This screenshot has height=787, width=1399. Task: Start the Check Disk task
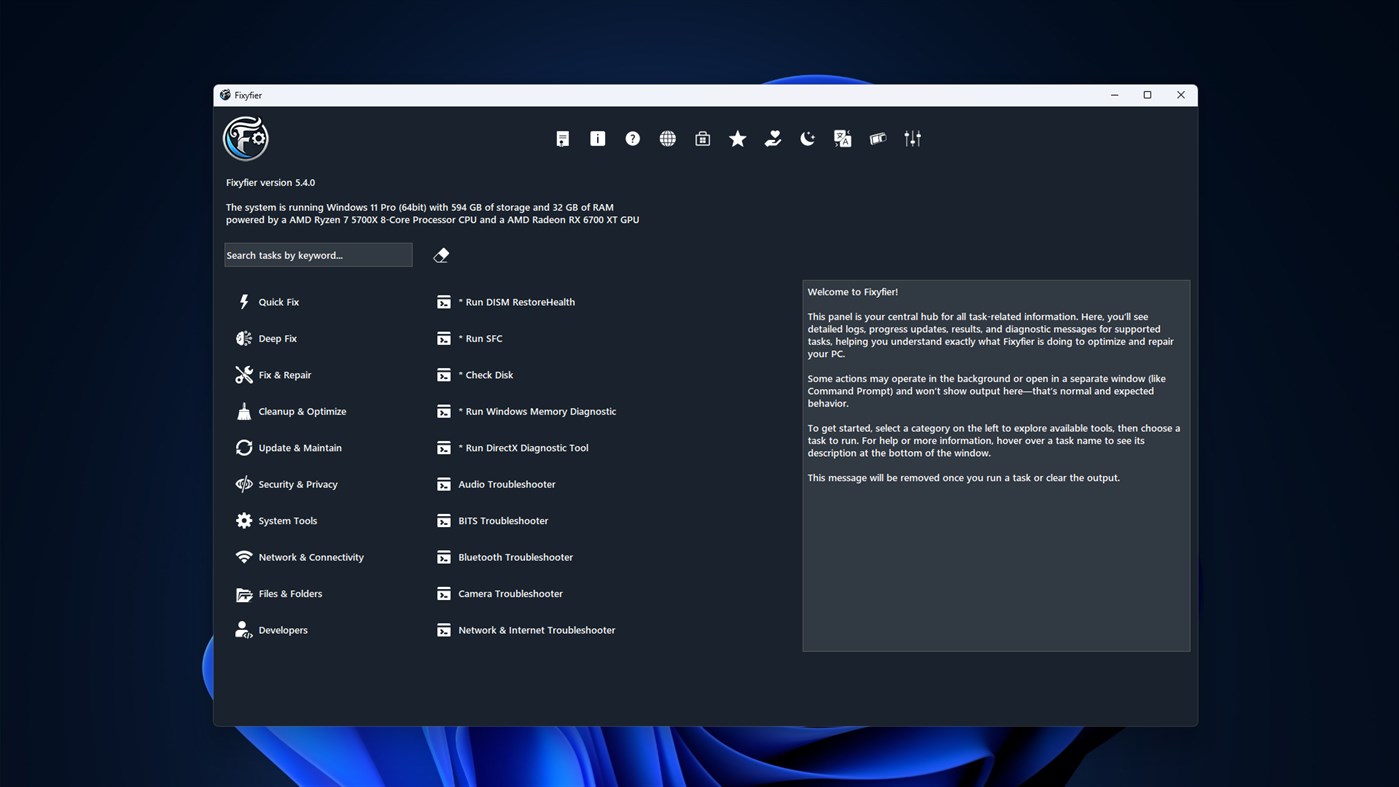click(x=475, y=375)
